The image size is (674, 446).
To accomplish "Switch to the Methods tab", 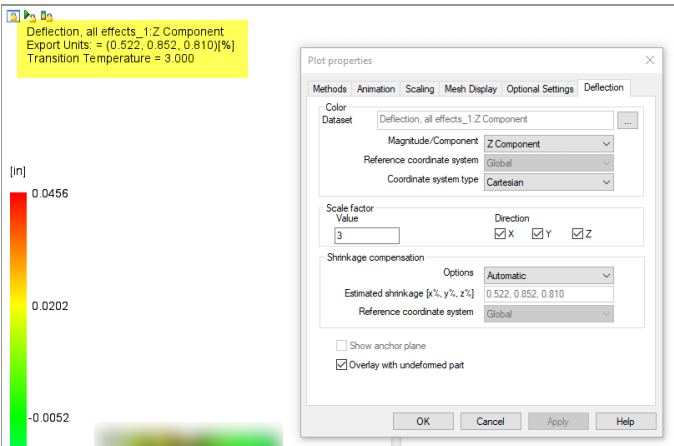I will click(330, 89).
